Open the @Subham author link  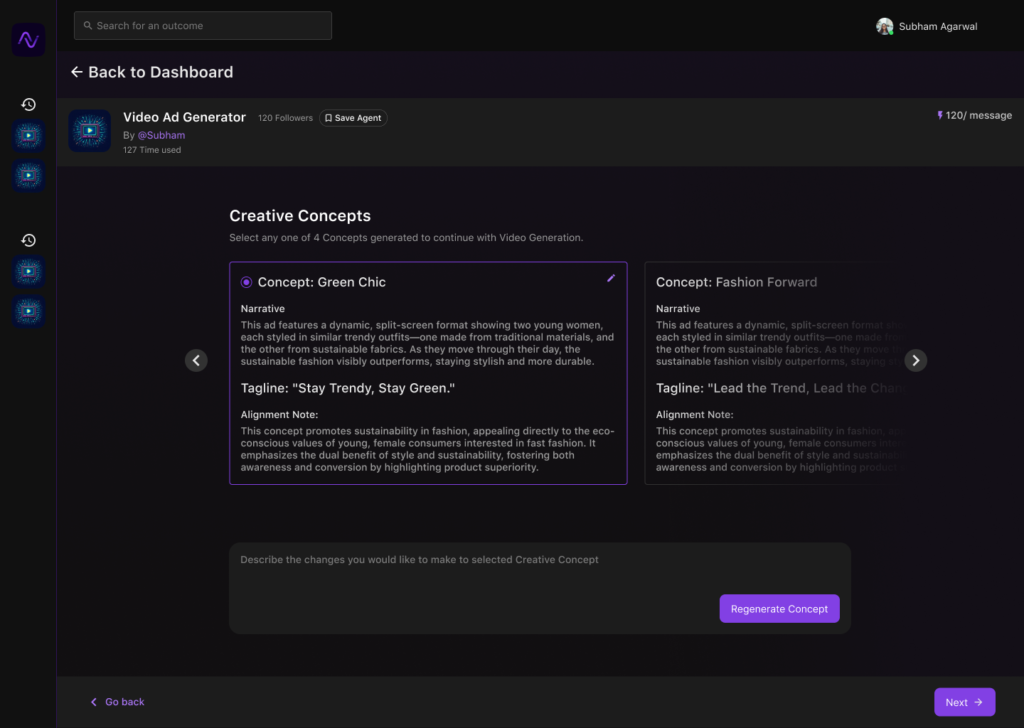tap(161, 135)
